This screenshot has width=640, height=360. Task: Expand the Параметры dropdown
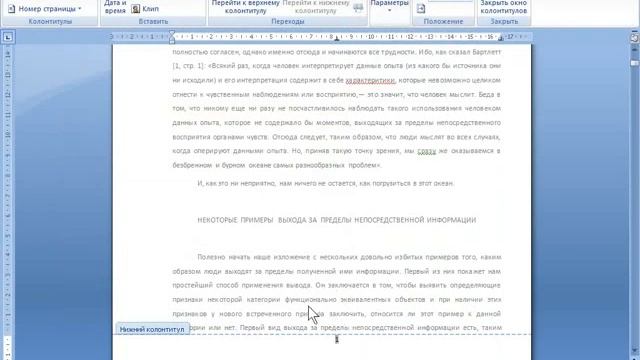point(389,7)
